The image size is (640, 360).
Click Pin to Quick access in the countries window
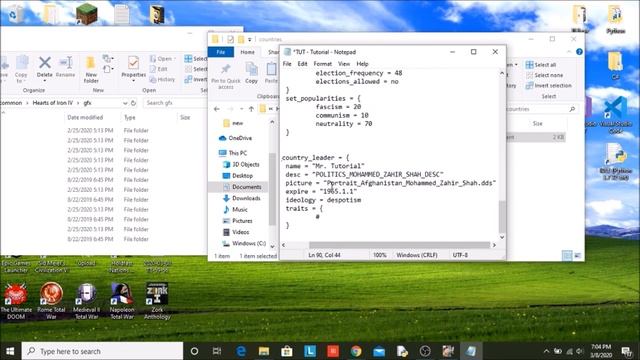(x=225, y=76)
